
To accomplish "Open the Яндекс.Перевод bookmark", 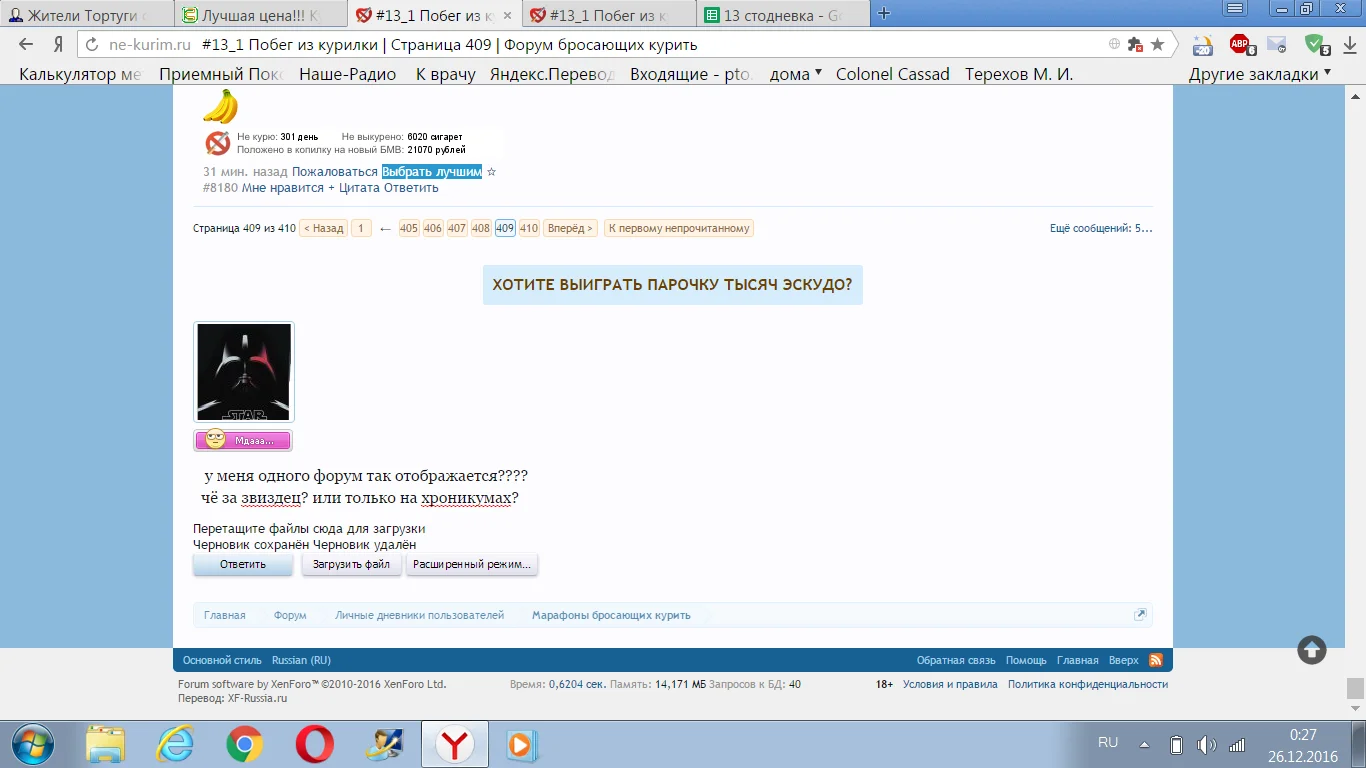I will [552, 74].
